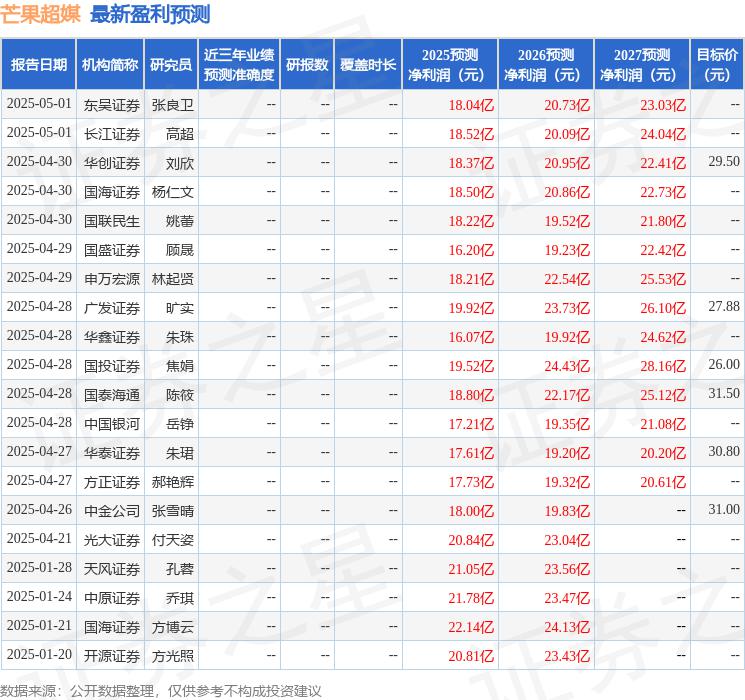Select the 报告日期 column header
This screenshot has width=745, height=700.
click(x=38, y=65)
